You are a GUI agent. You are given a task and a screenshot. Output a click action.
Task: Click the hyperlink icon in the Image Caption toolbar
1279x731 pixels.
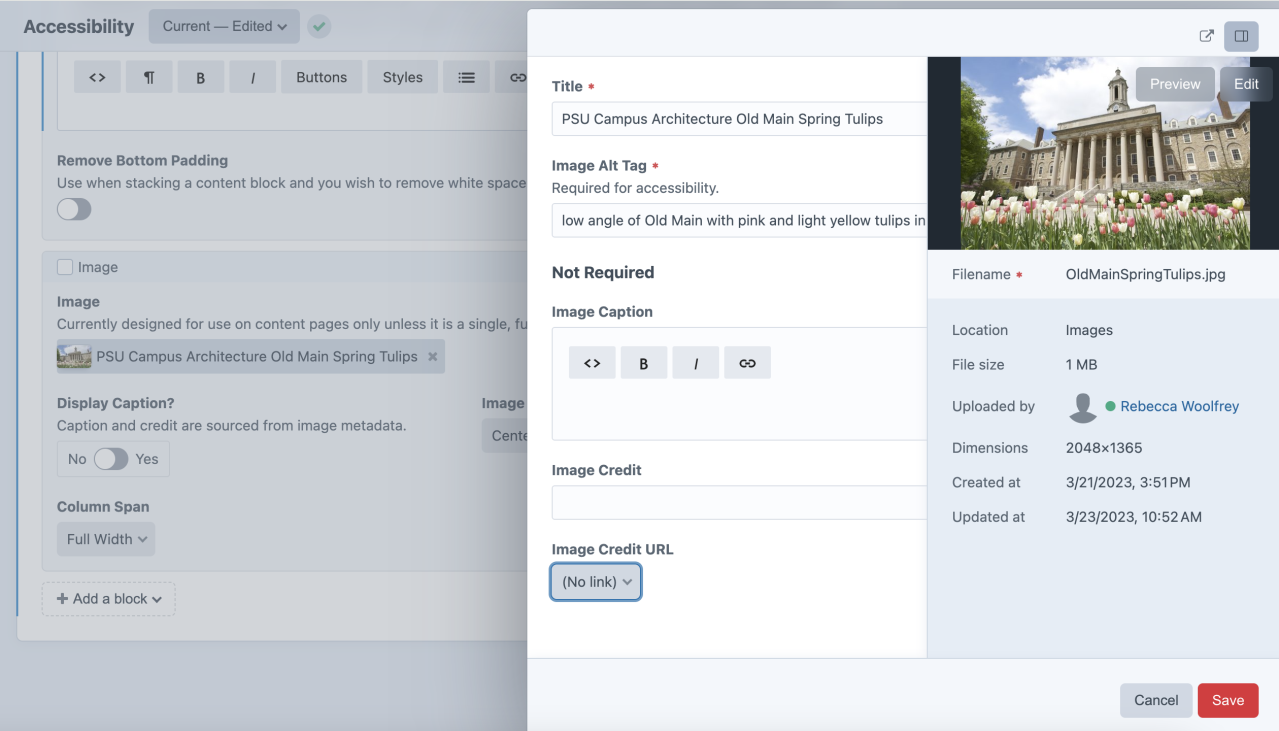pos(748,362)
